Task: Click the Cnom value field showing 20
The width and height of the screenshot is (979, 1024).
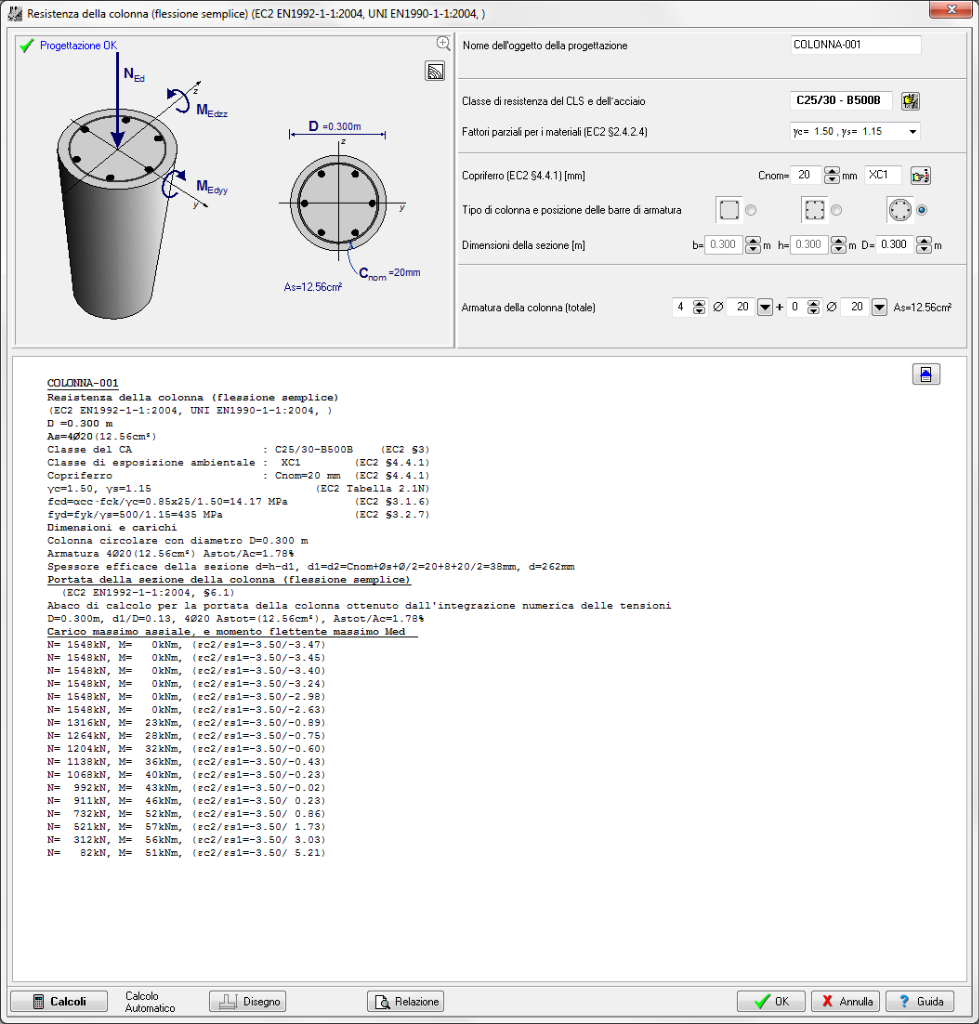Action: 807,176
